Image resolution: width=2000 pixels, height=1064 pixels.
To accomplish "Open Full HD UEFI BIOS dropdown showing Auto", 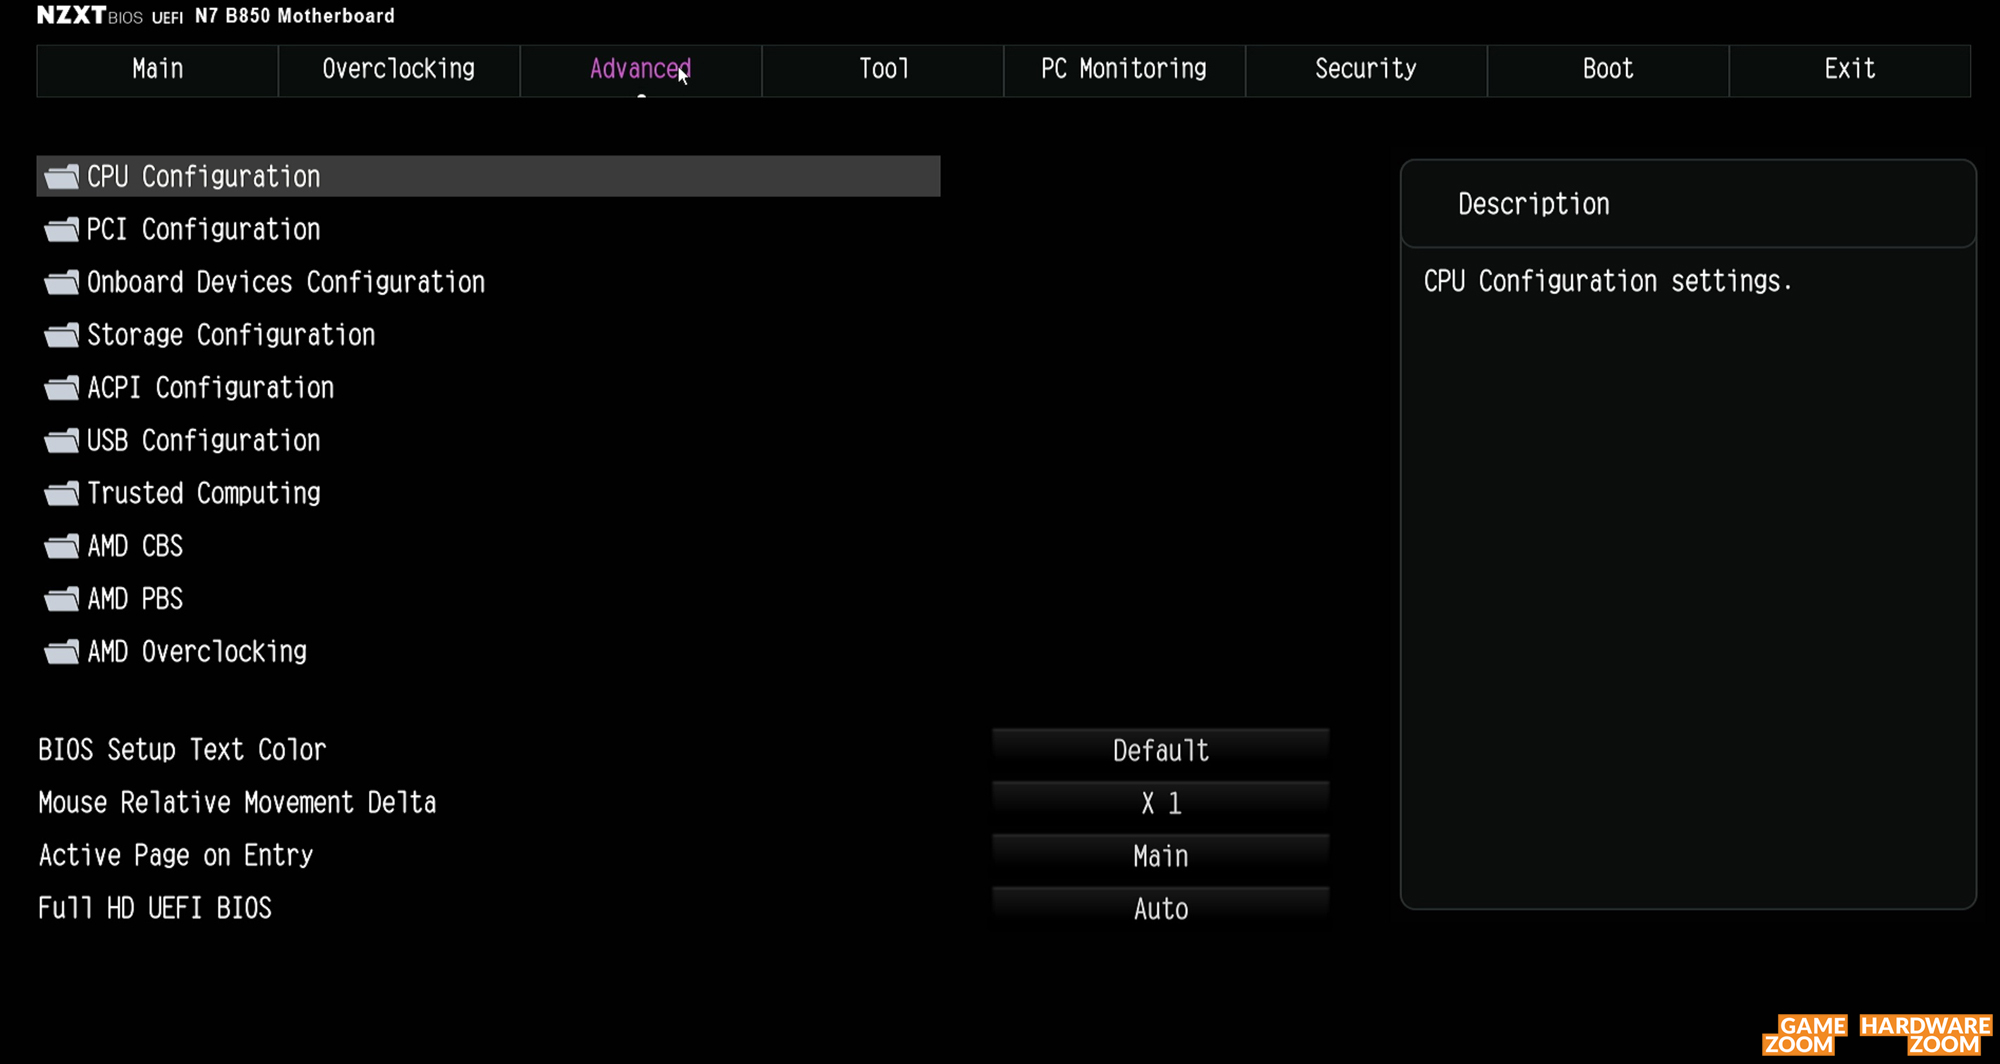I will point(1161,909).
